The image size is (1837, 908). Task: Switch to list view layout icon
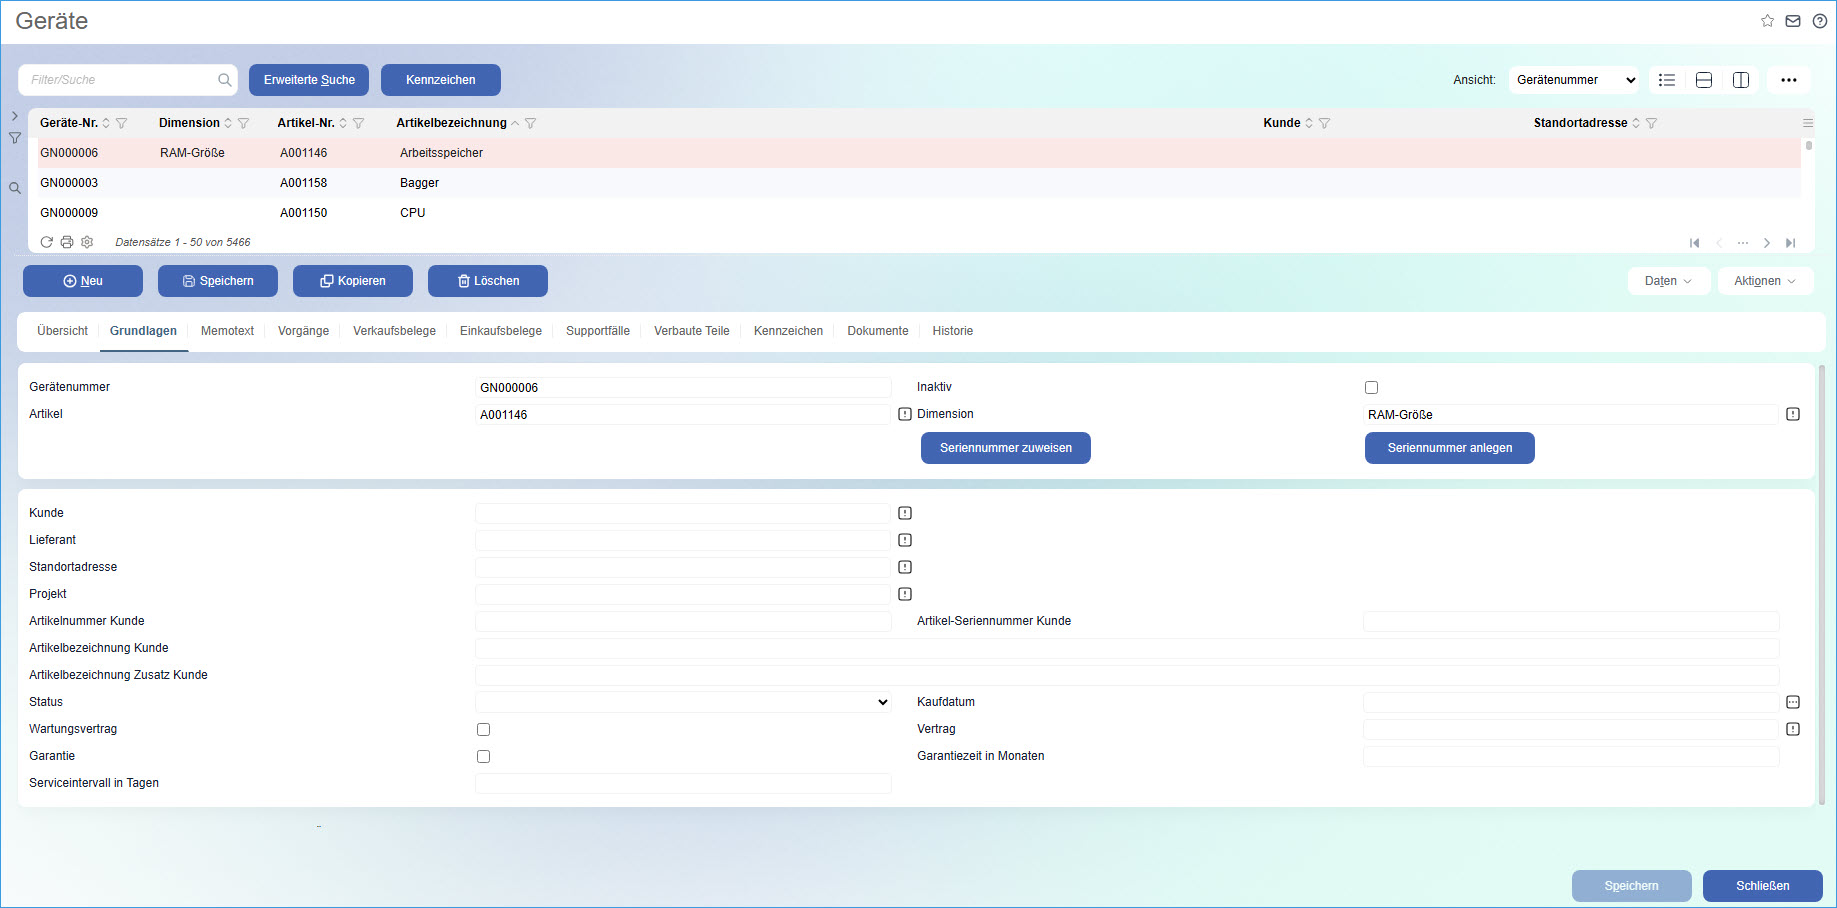(x=1667, y=80)
